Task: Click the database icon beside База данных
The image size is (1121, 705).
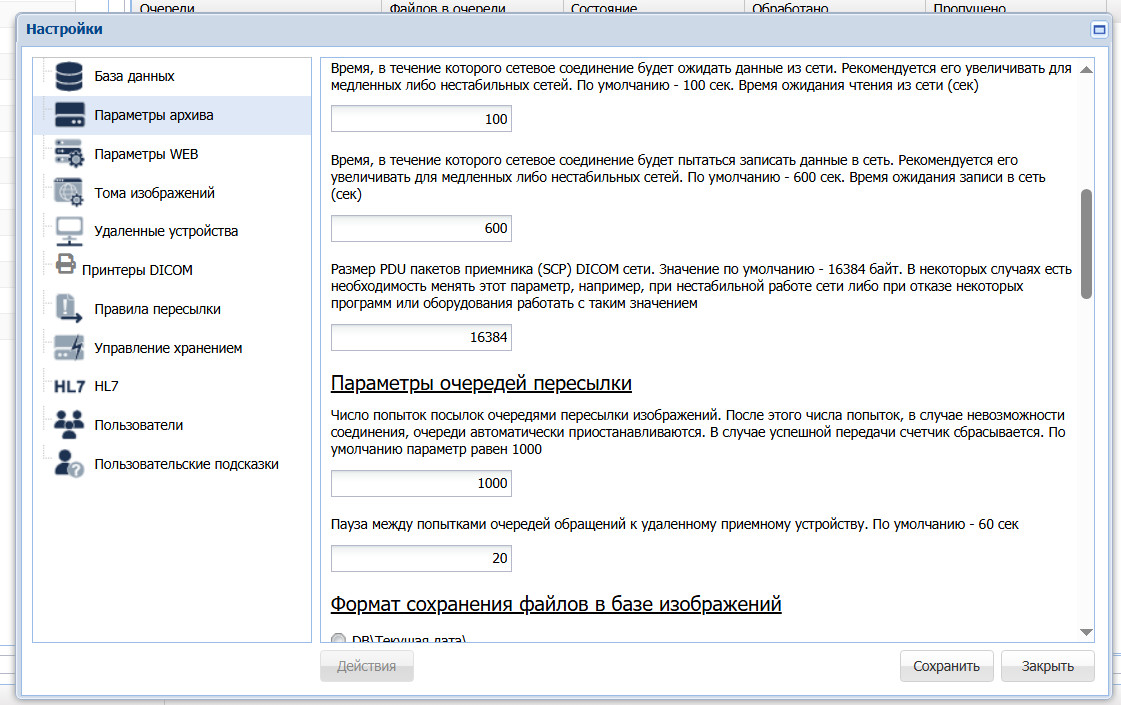Action: 69,77
